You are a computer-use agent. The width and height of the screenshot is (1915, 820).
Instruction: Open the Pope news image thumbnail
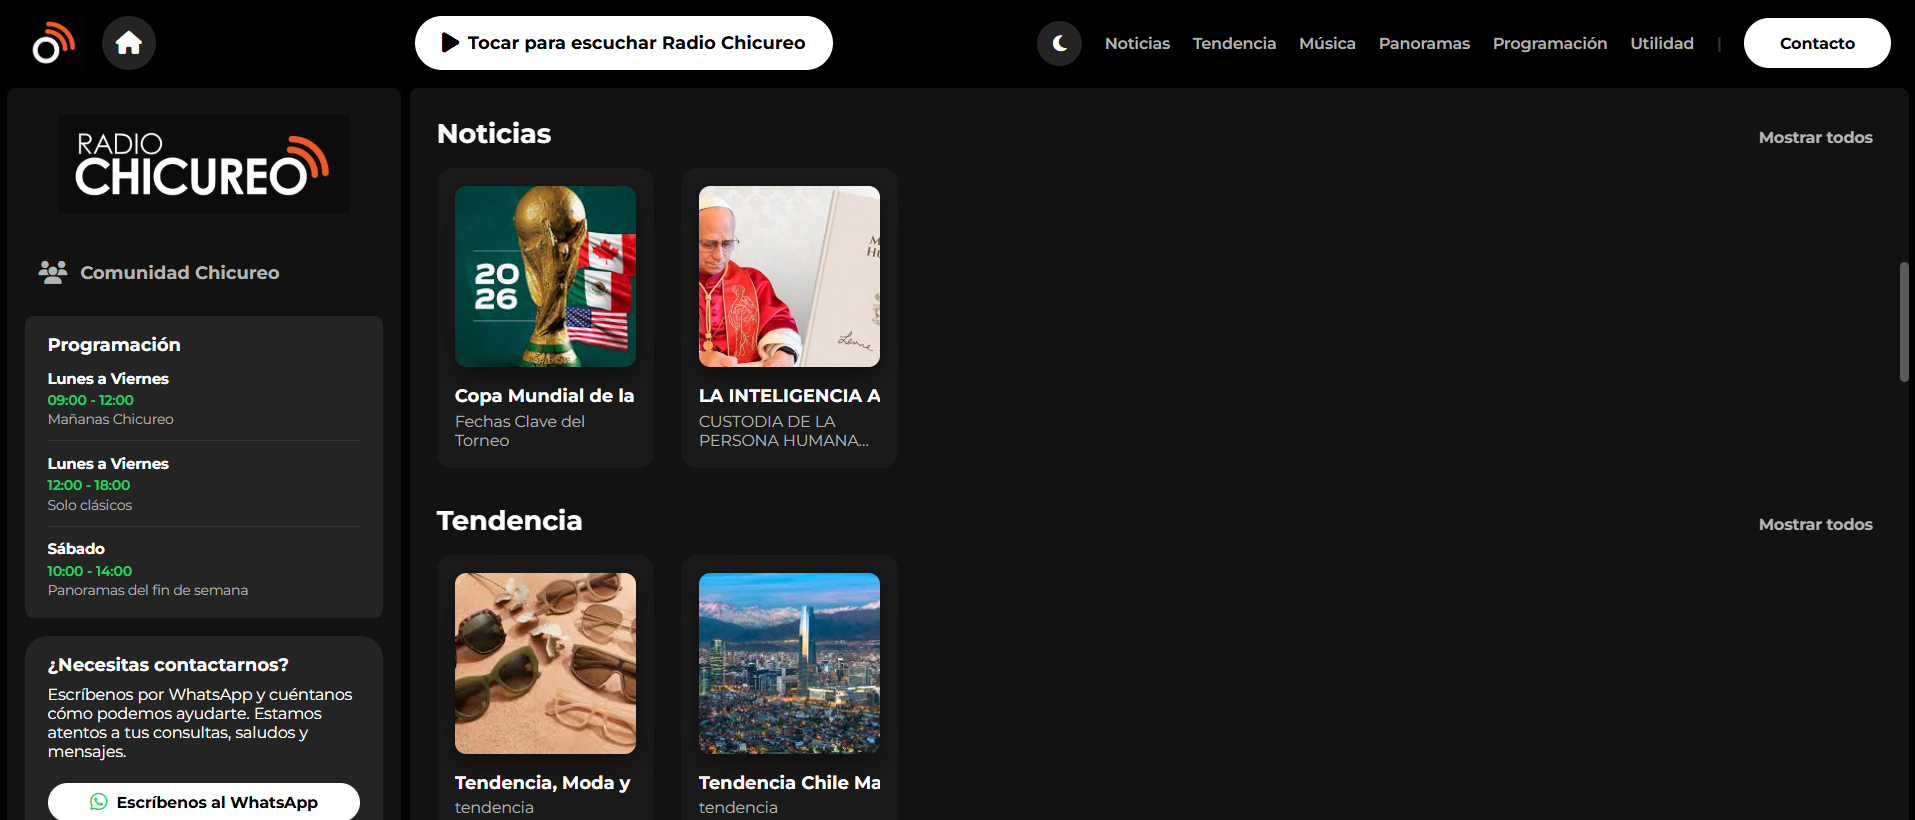tap(789, 276)
